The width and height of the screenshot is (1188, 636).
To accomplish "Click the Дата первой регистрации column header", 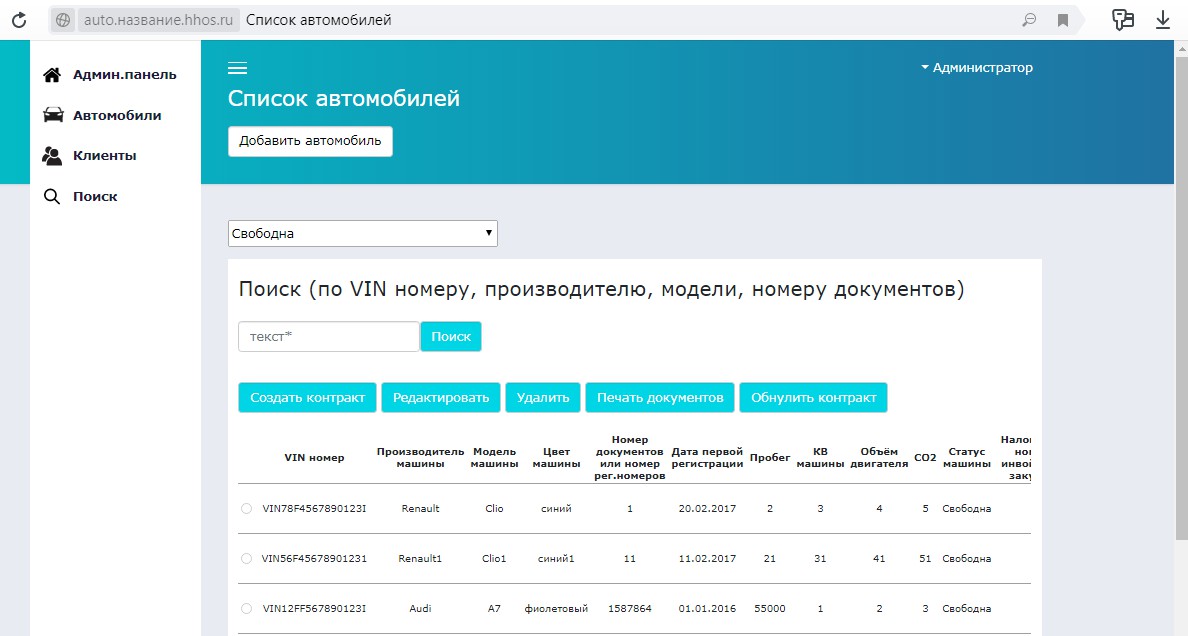I will click(x=707, y=458).
